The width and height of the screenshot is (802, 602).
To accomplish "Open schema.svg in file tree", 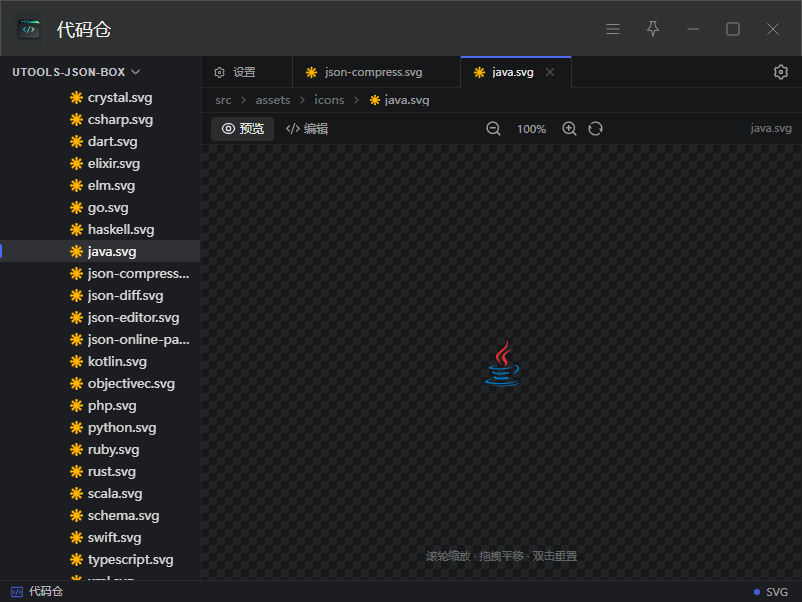I will 100,516.
